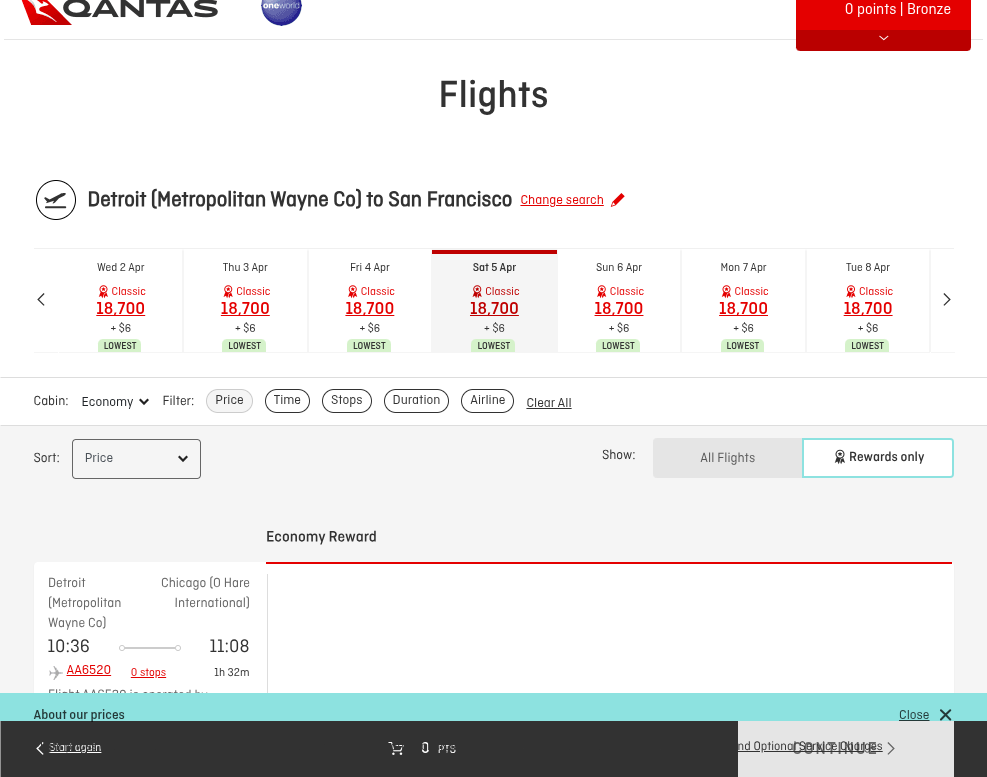Click the back chevron beside Start again
The height and width of the screenshot is (777, 987).
pyautogui.click(x=40, y=748)
